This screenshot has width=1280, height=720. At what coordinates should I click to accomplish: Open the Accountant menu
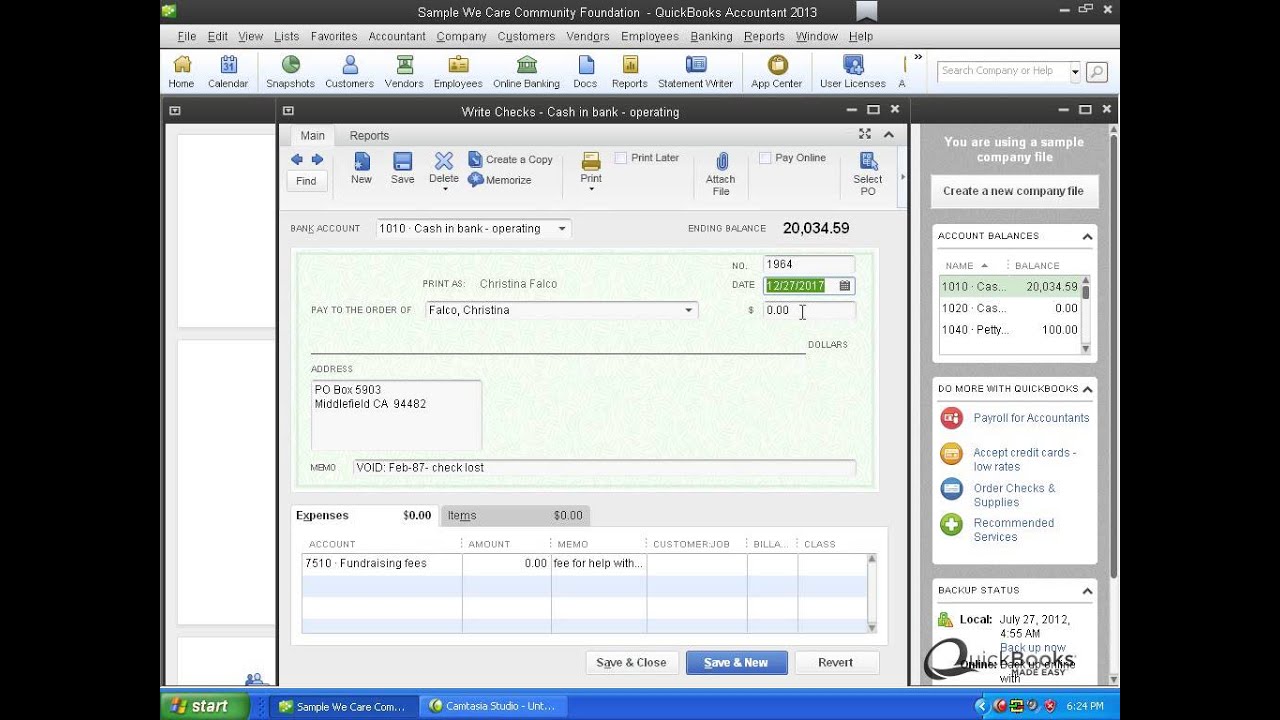coord(397,36)
